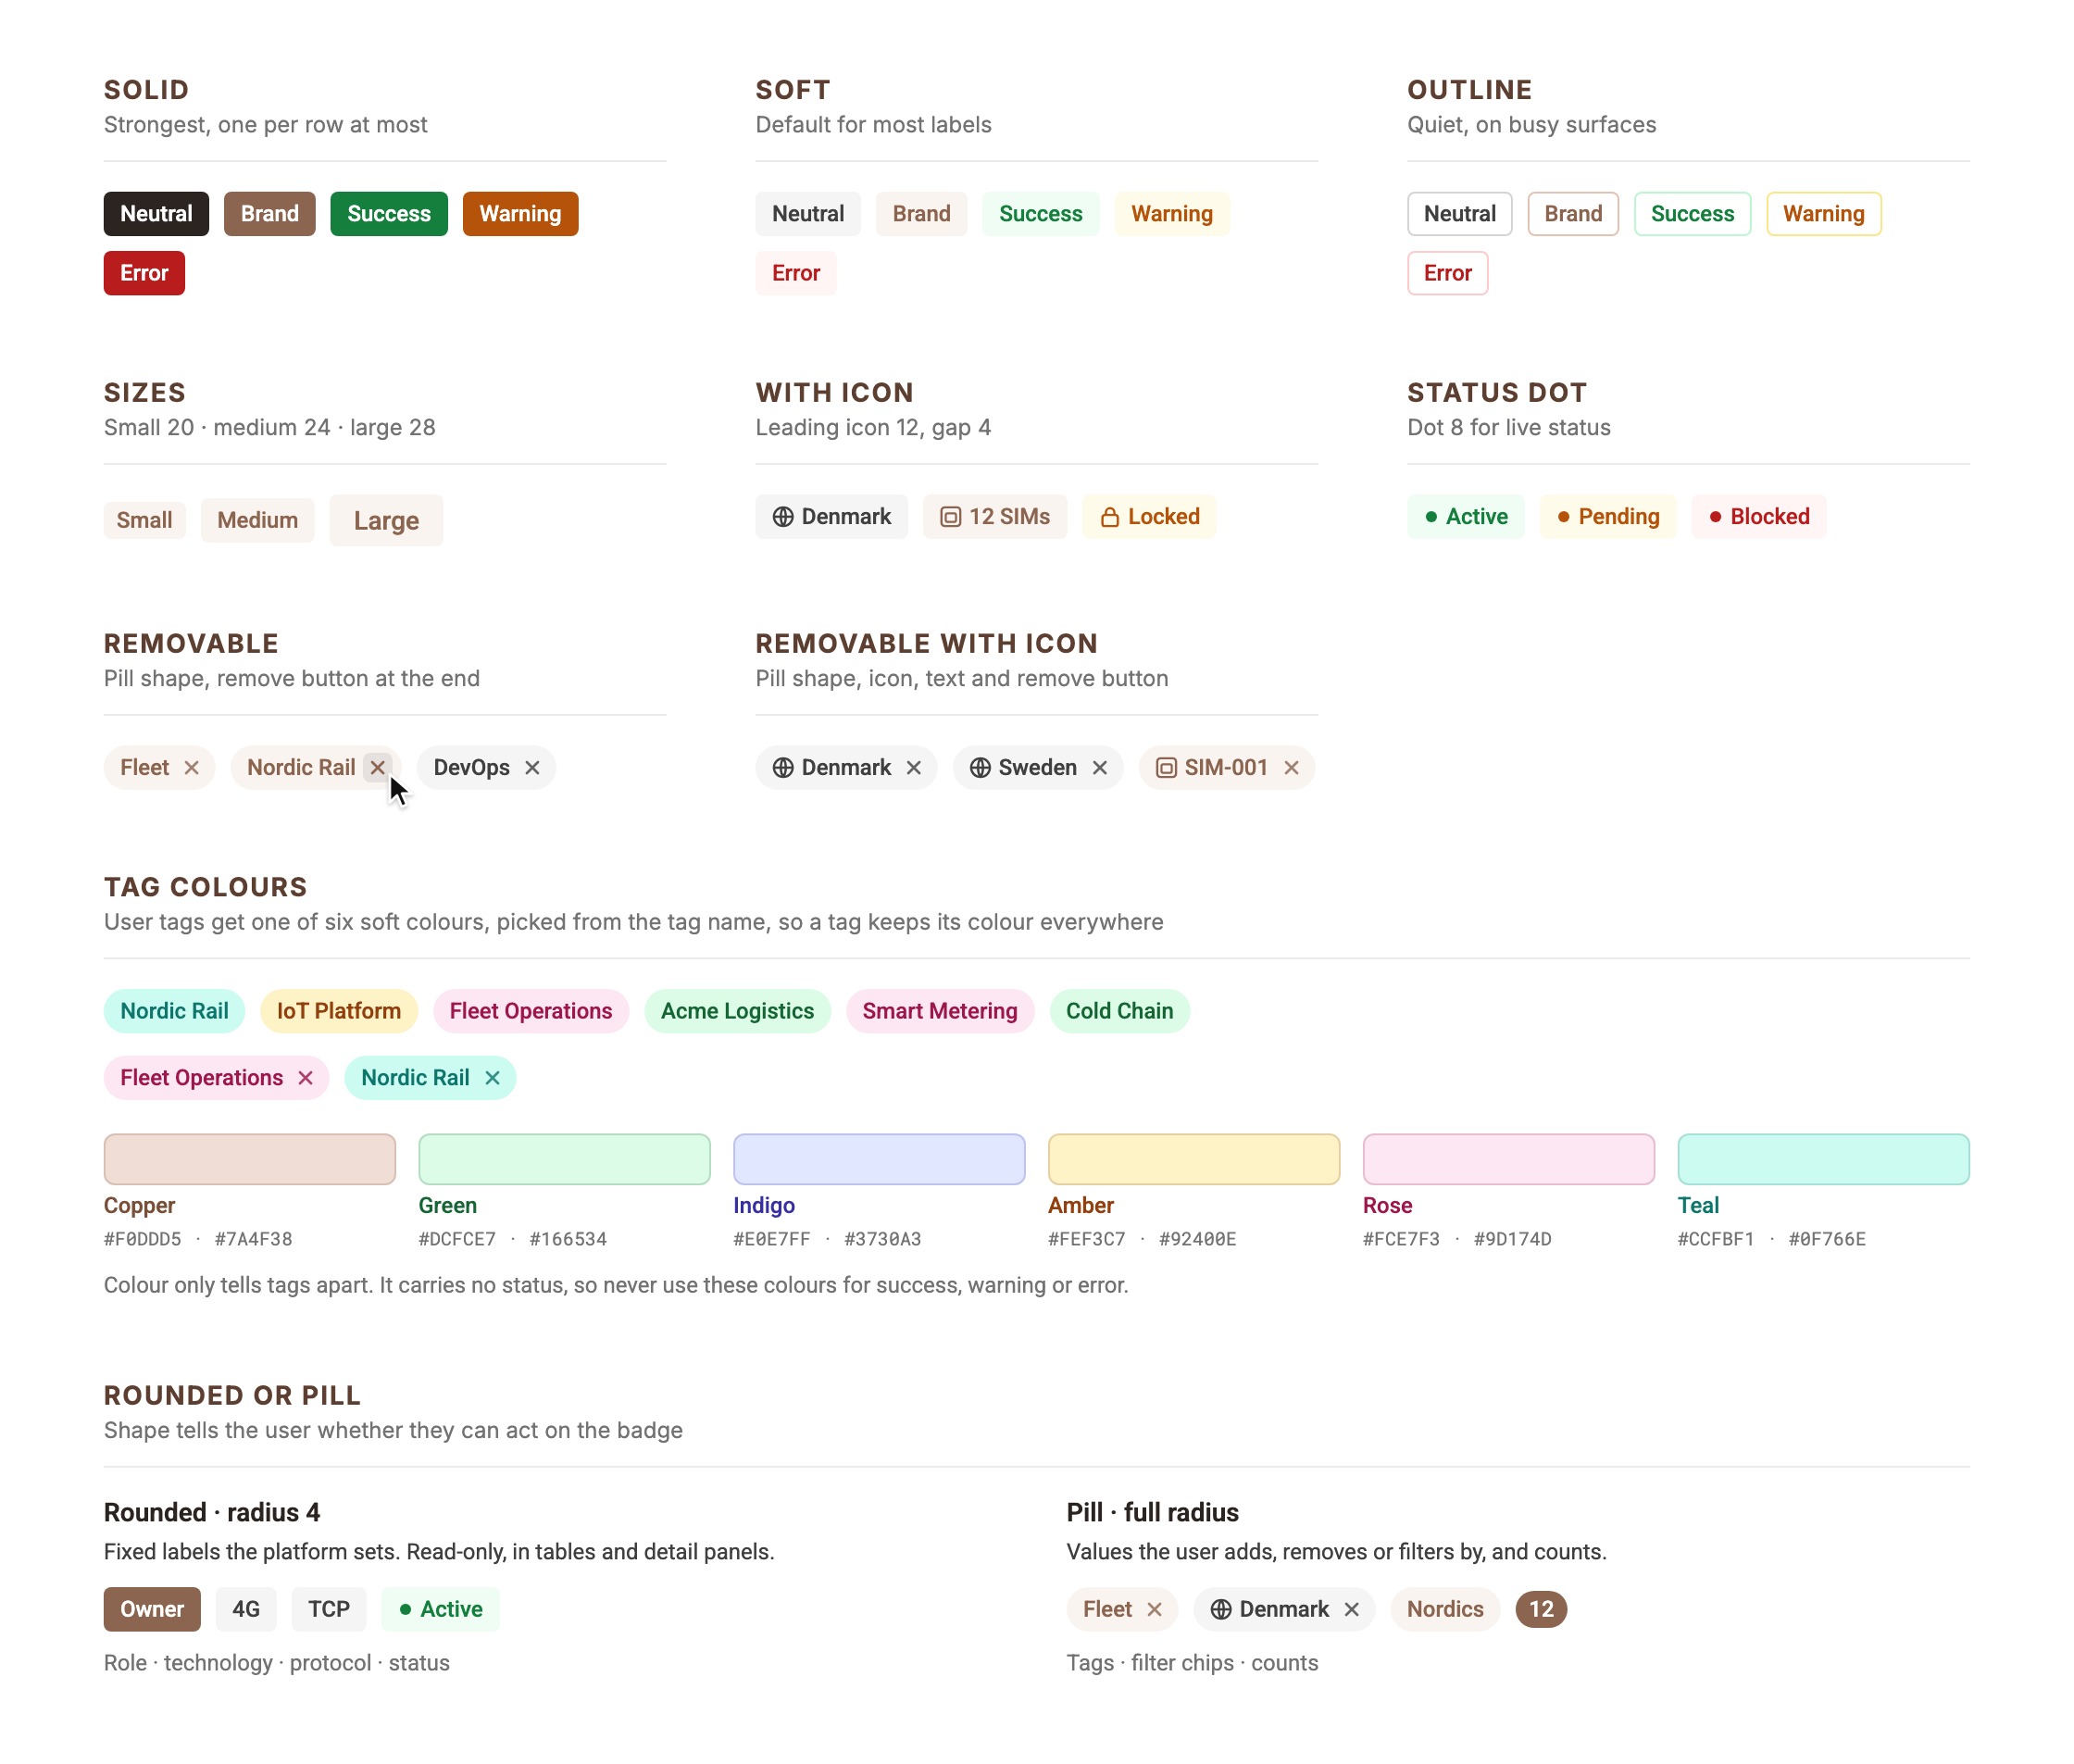Image resolution: width=2074 pixels, height=1764 pixels.
Task: Click the Cold Chain tag
Action: tap(1119, 1010)
